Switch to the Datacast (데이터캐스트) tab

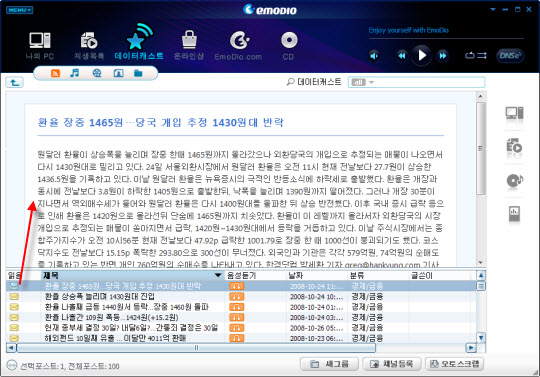[x=139, y=42]
